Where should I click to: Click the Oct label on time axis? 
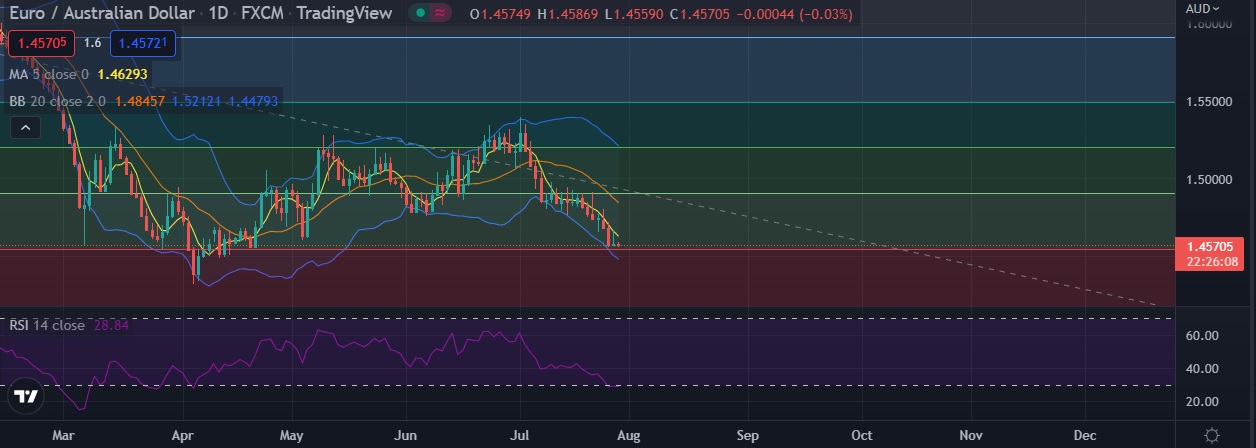click(862, 436)
